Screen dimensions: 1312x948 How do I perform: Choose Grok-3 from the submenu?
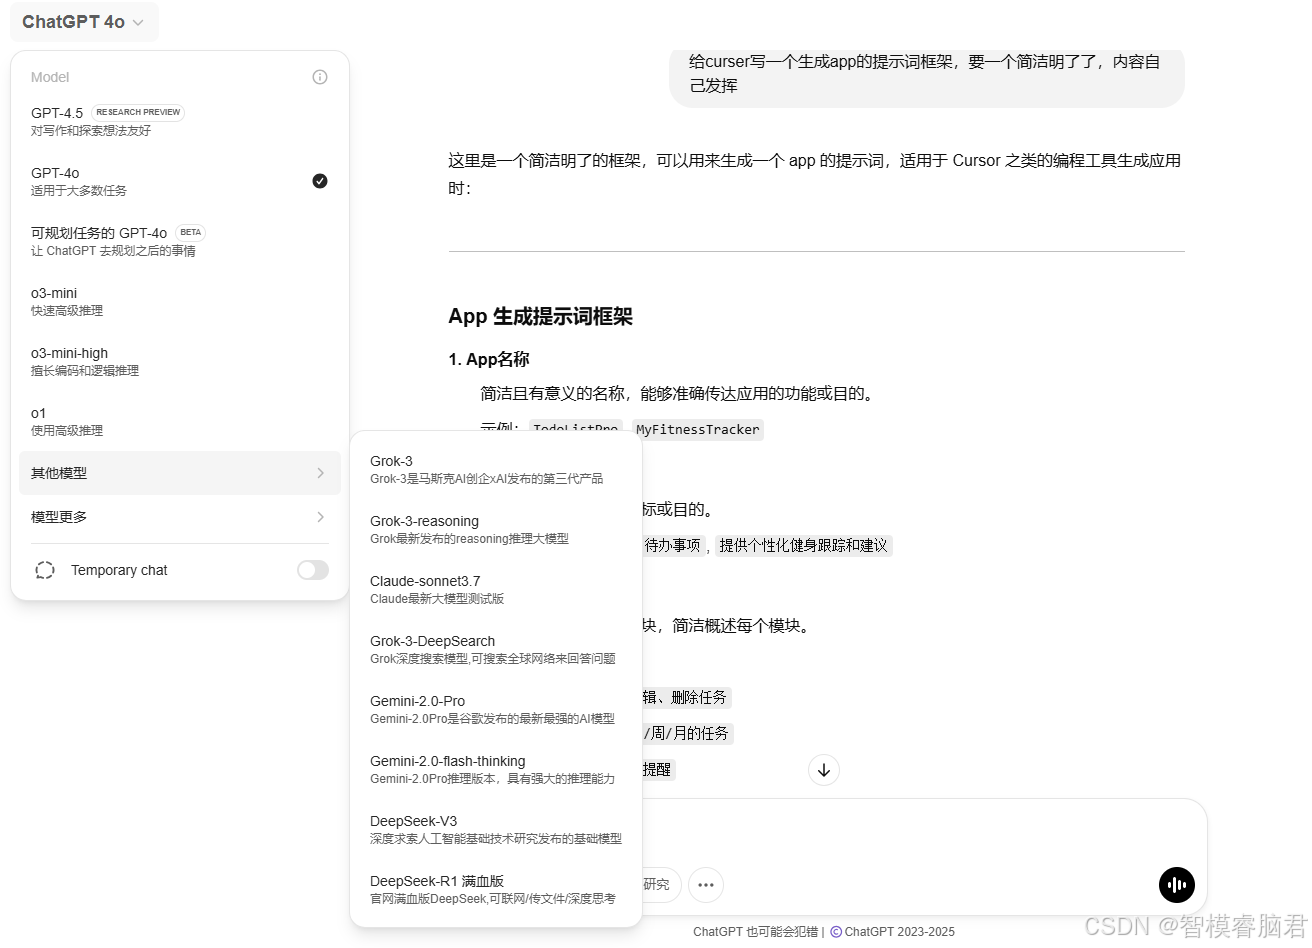[496, 469]
